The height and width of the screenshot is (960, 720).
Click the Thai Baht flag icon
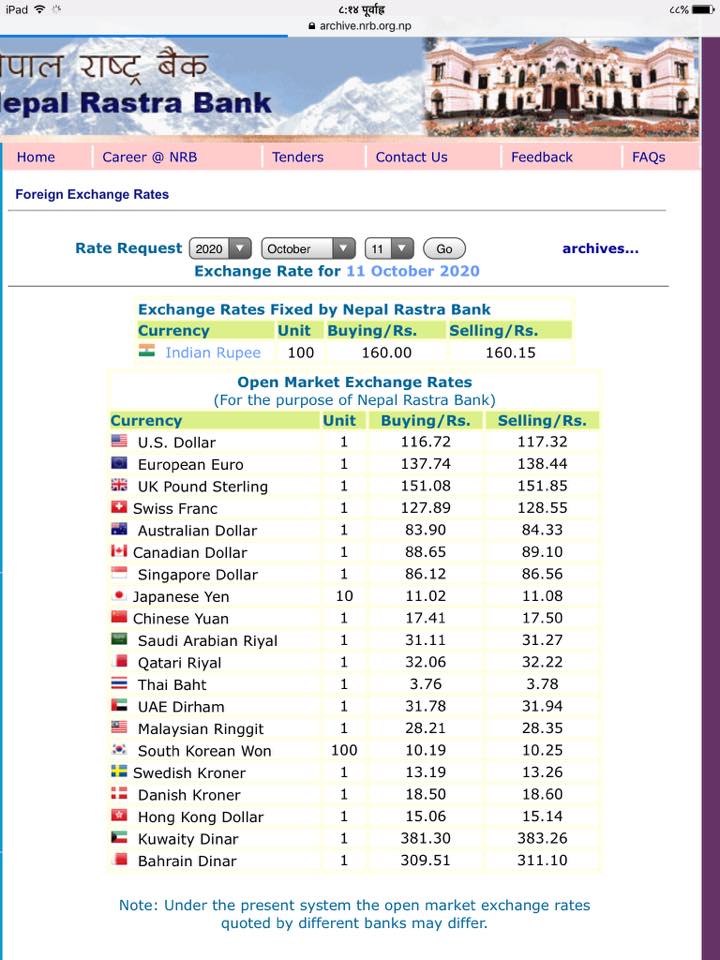click(x=119, y=683)
